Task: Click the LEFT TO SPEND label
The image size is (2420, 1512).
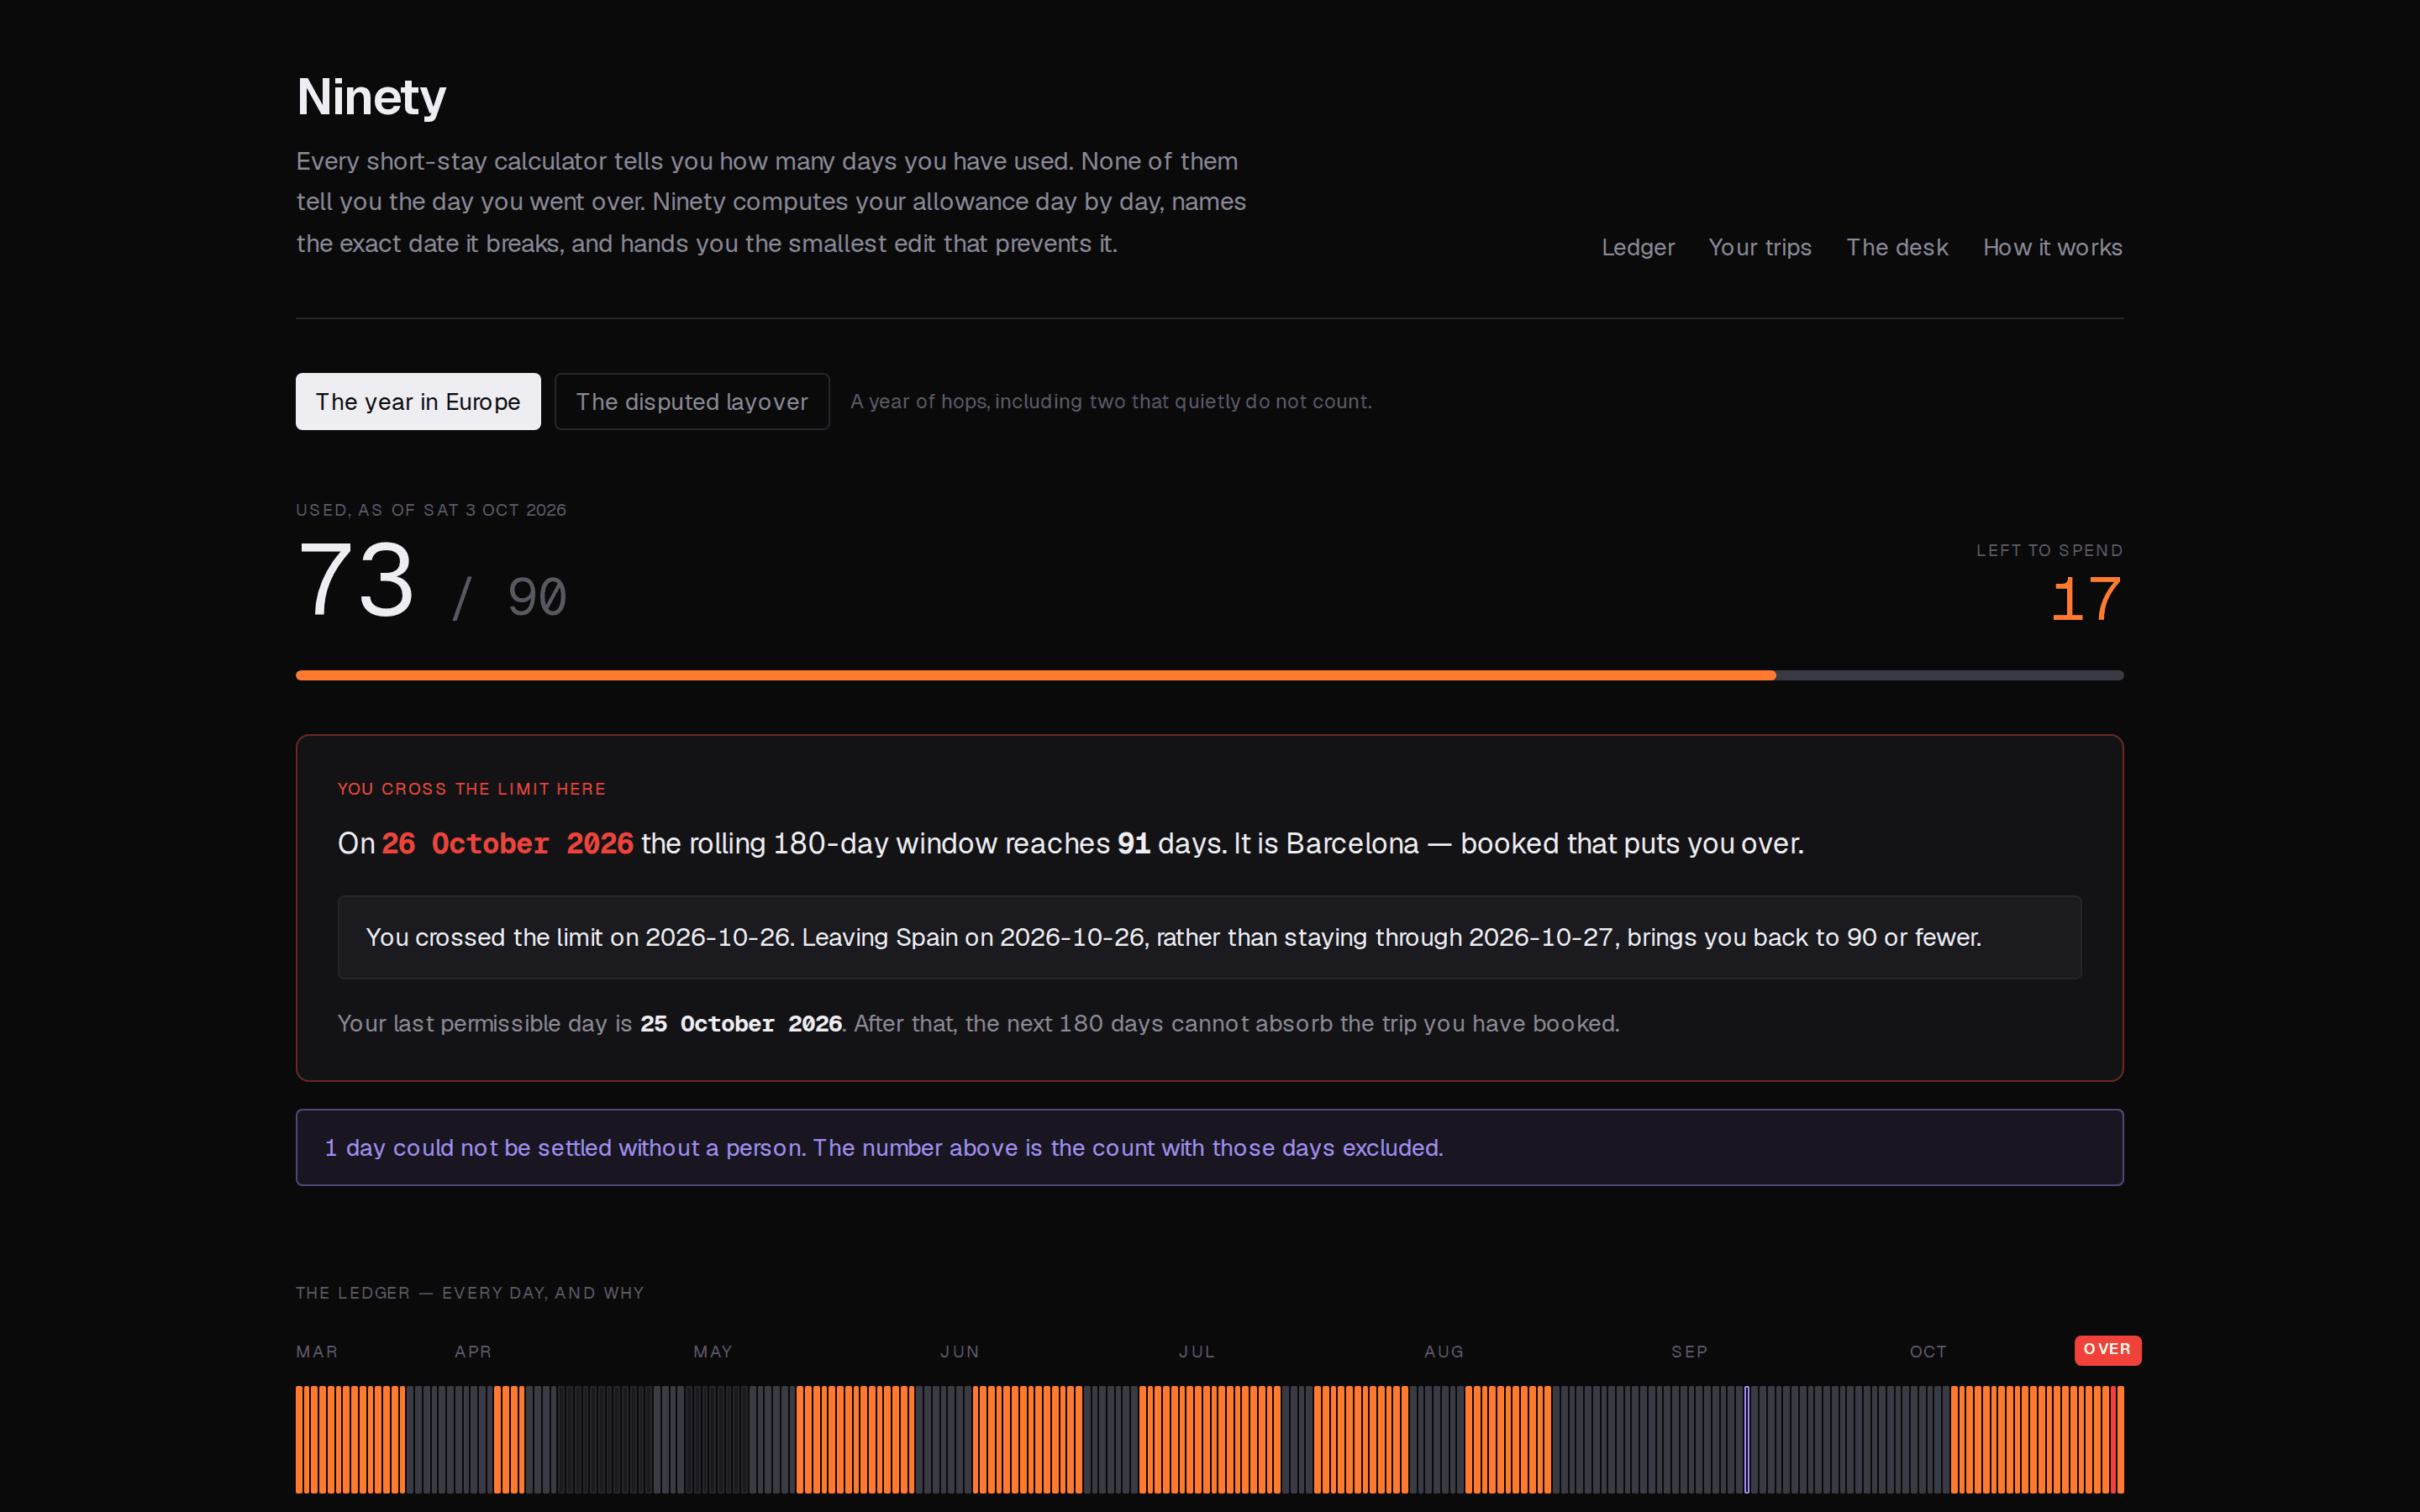Action: pos(2049,550)
